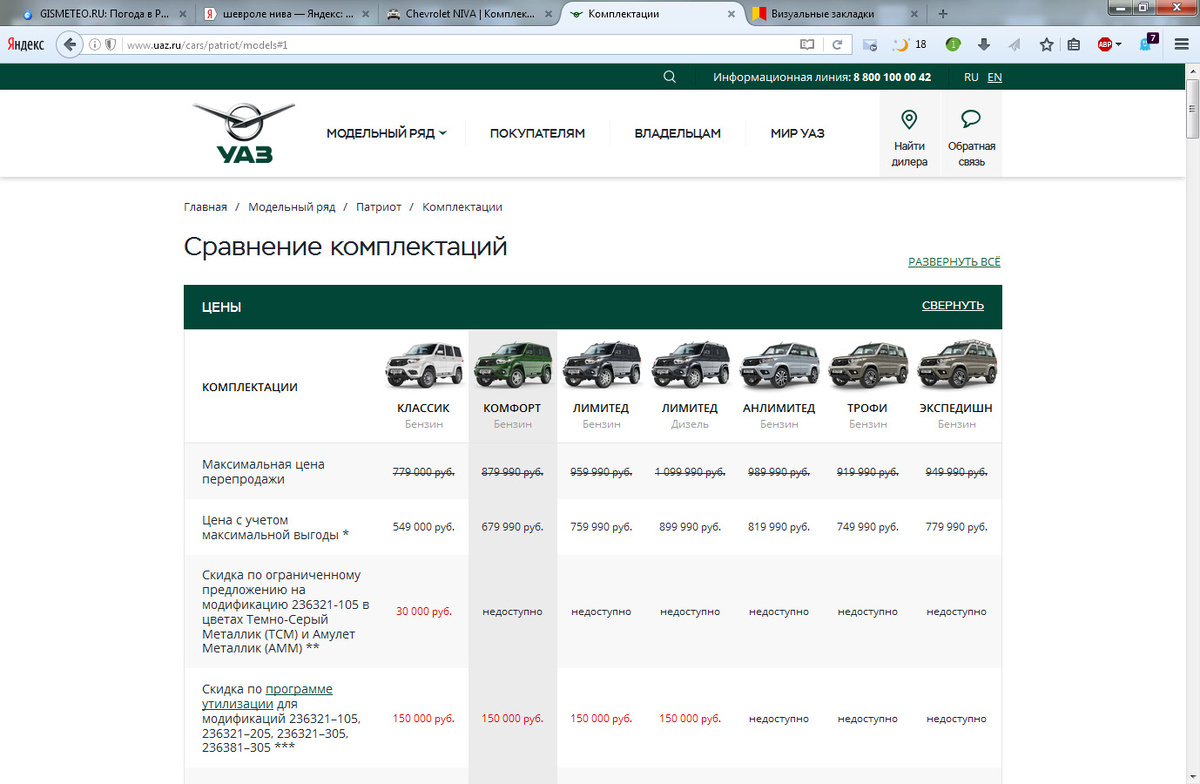Click the Adblock Plus icon
Viewport: 1200px width, 784px height.
[x=1105, y=45]
